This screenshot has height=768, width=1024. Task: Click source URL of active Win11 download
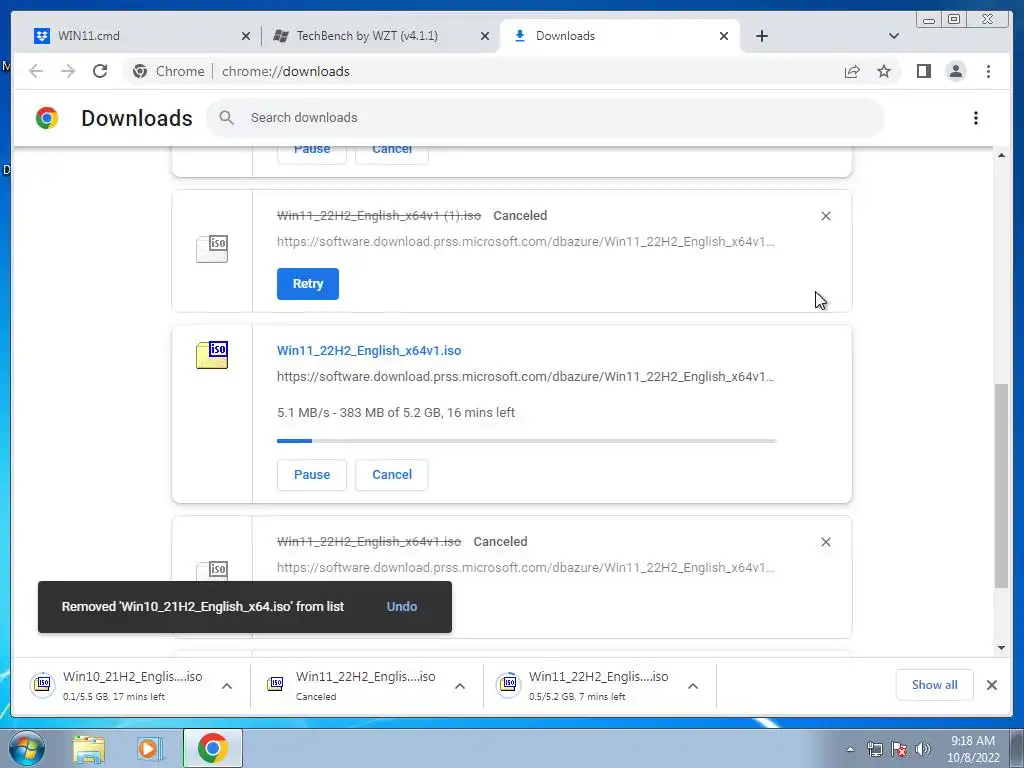click(x=526, y=377)
